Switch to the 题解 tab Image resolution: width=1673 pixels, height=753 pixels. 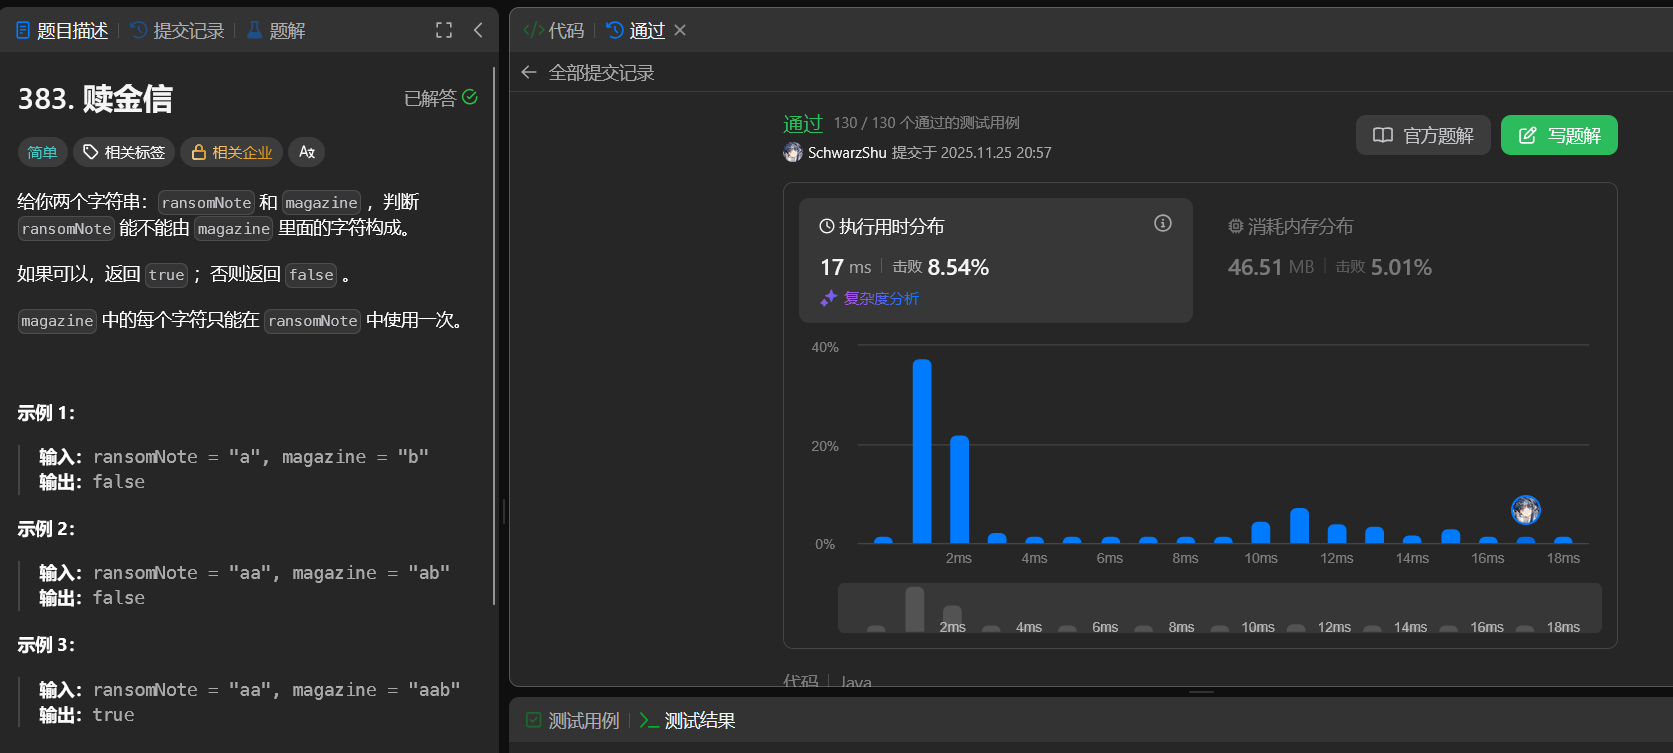click(276, 31)
